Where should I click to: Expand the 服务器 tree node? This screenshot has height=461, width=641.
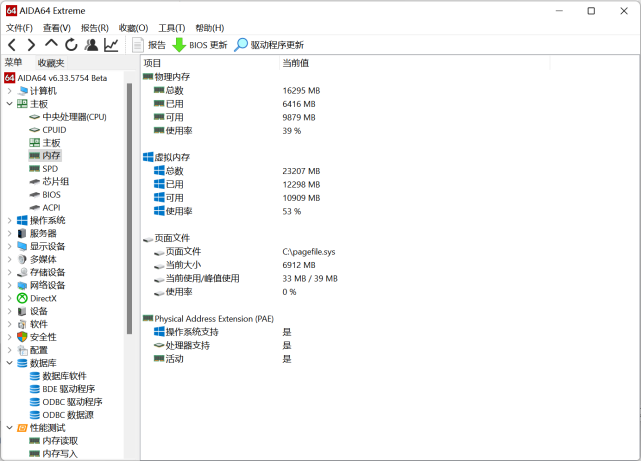pyautogui.click(x=9, y=233)
